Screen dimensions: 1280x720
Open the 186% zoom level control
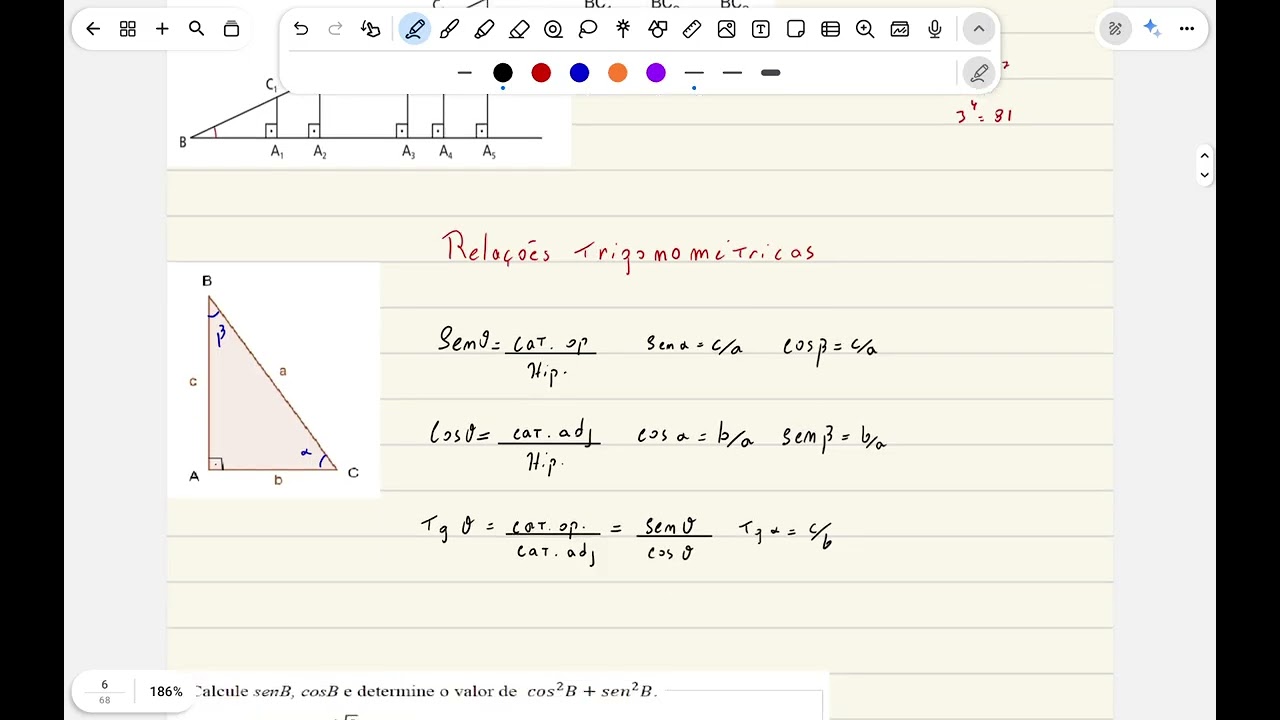pos(166,691)
